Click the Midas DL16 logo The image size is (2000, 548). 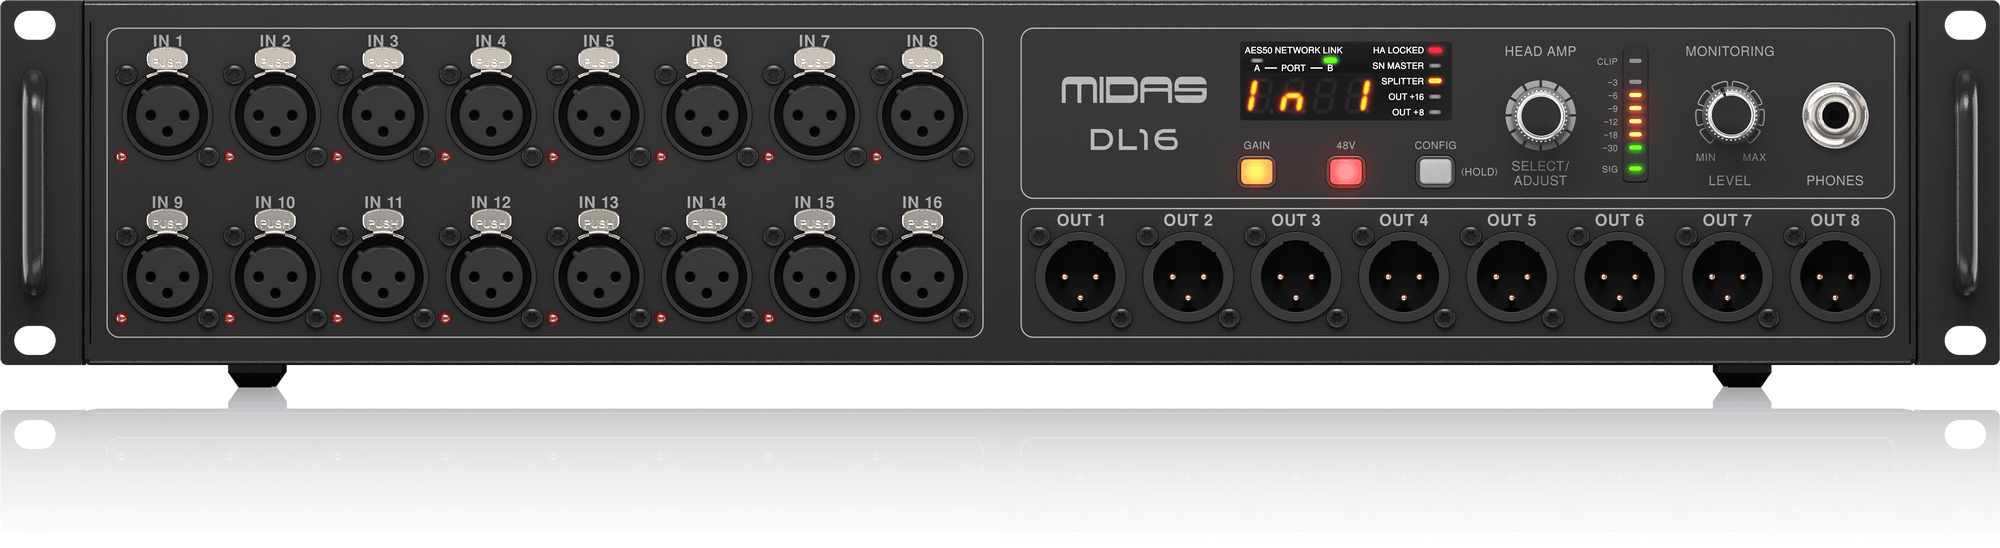(1133, 113)
